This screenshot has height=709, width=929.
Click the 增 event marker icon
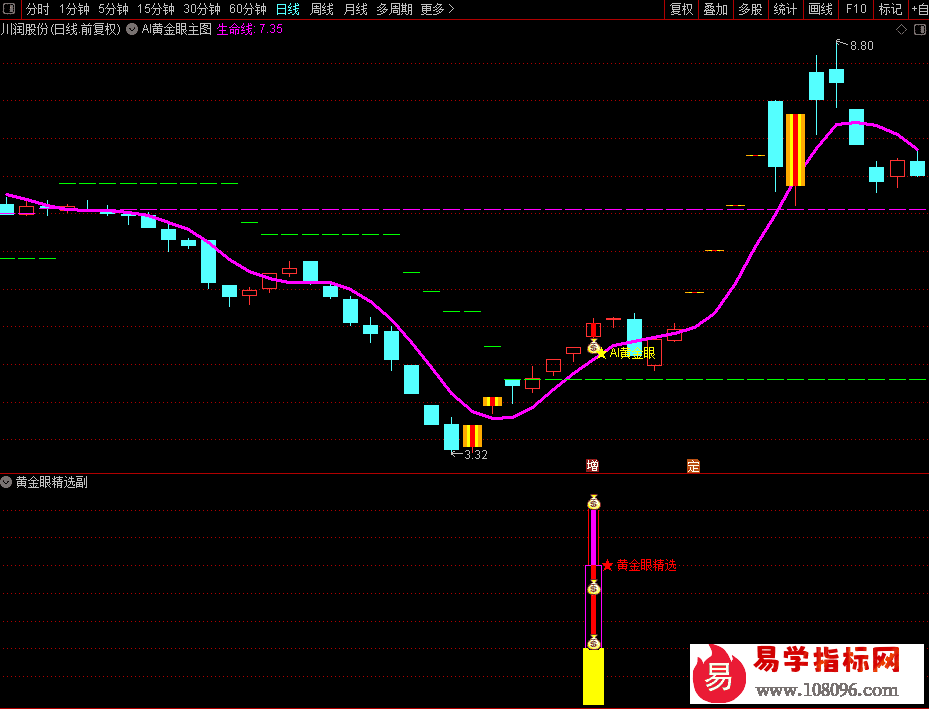pos(593,466)
